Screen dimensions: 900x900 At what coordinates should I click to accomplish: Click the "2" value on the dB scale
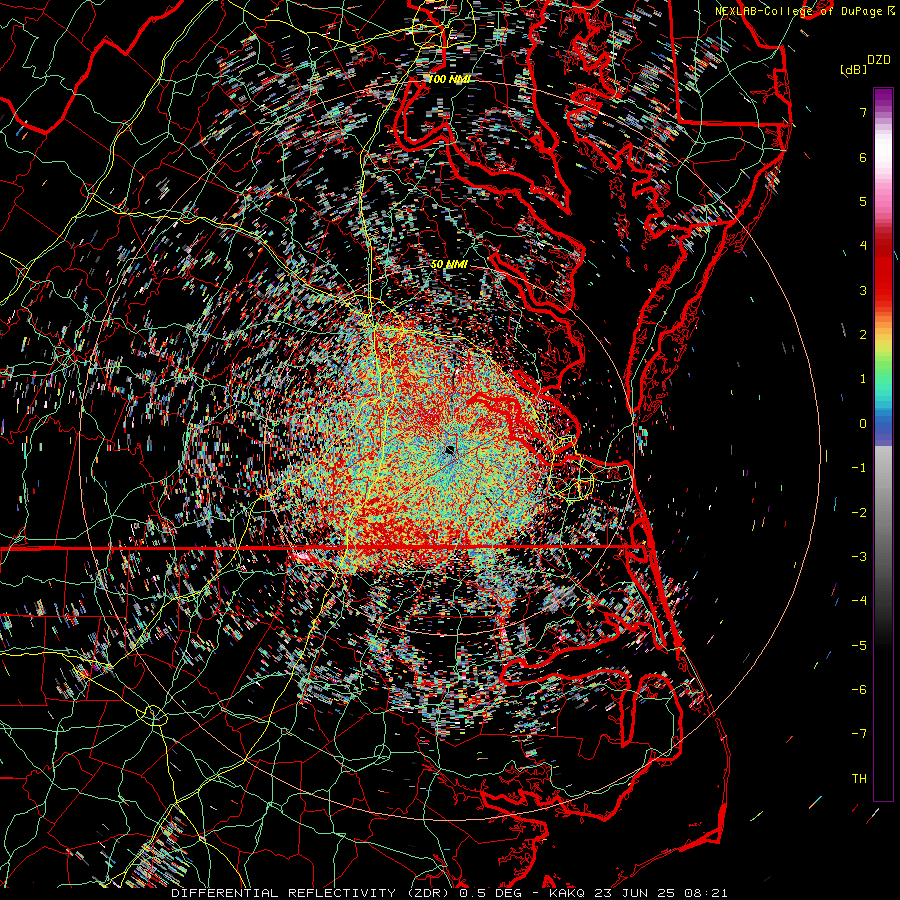pos(863,335)
